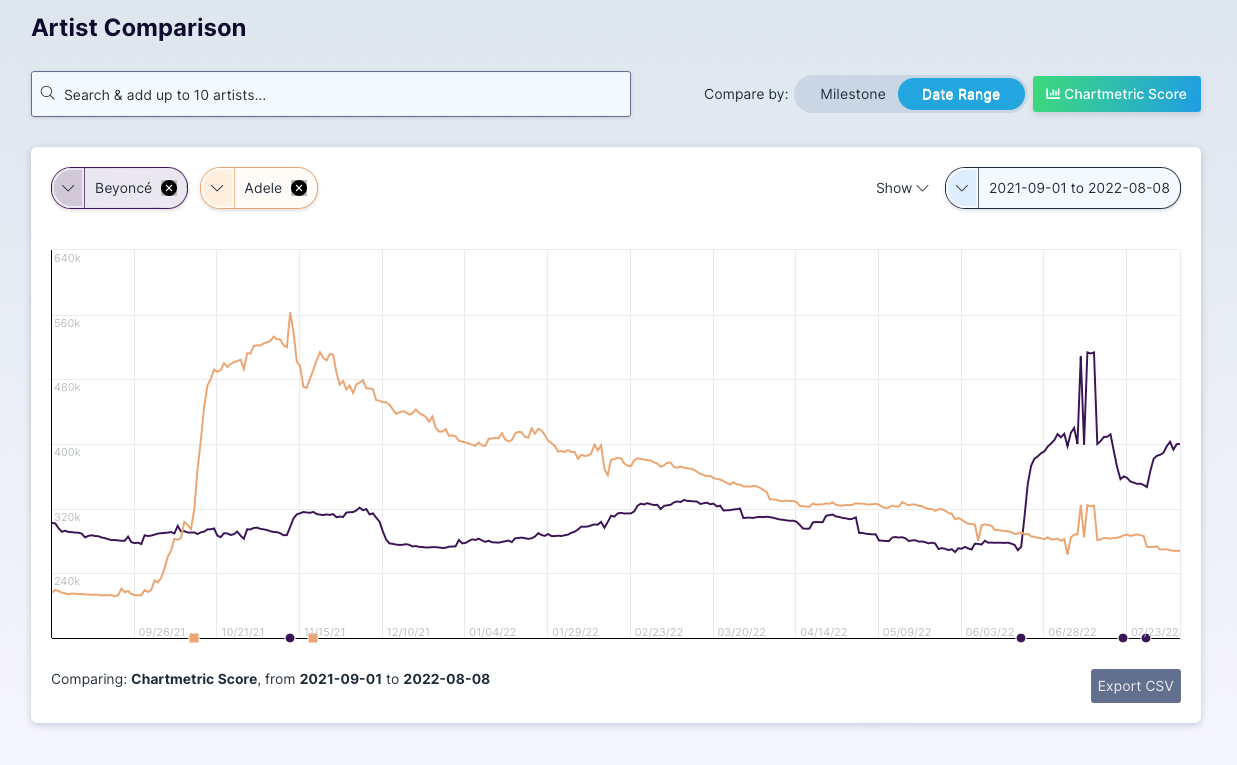Select the Date Range compare option
The image size is (1237, 765).
(x=960, y=94)
